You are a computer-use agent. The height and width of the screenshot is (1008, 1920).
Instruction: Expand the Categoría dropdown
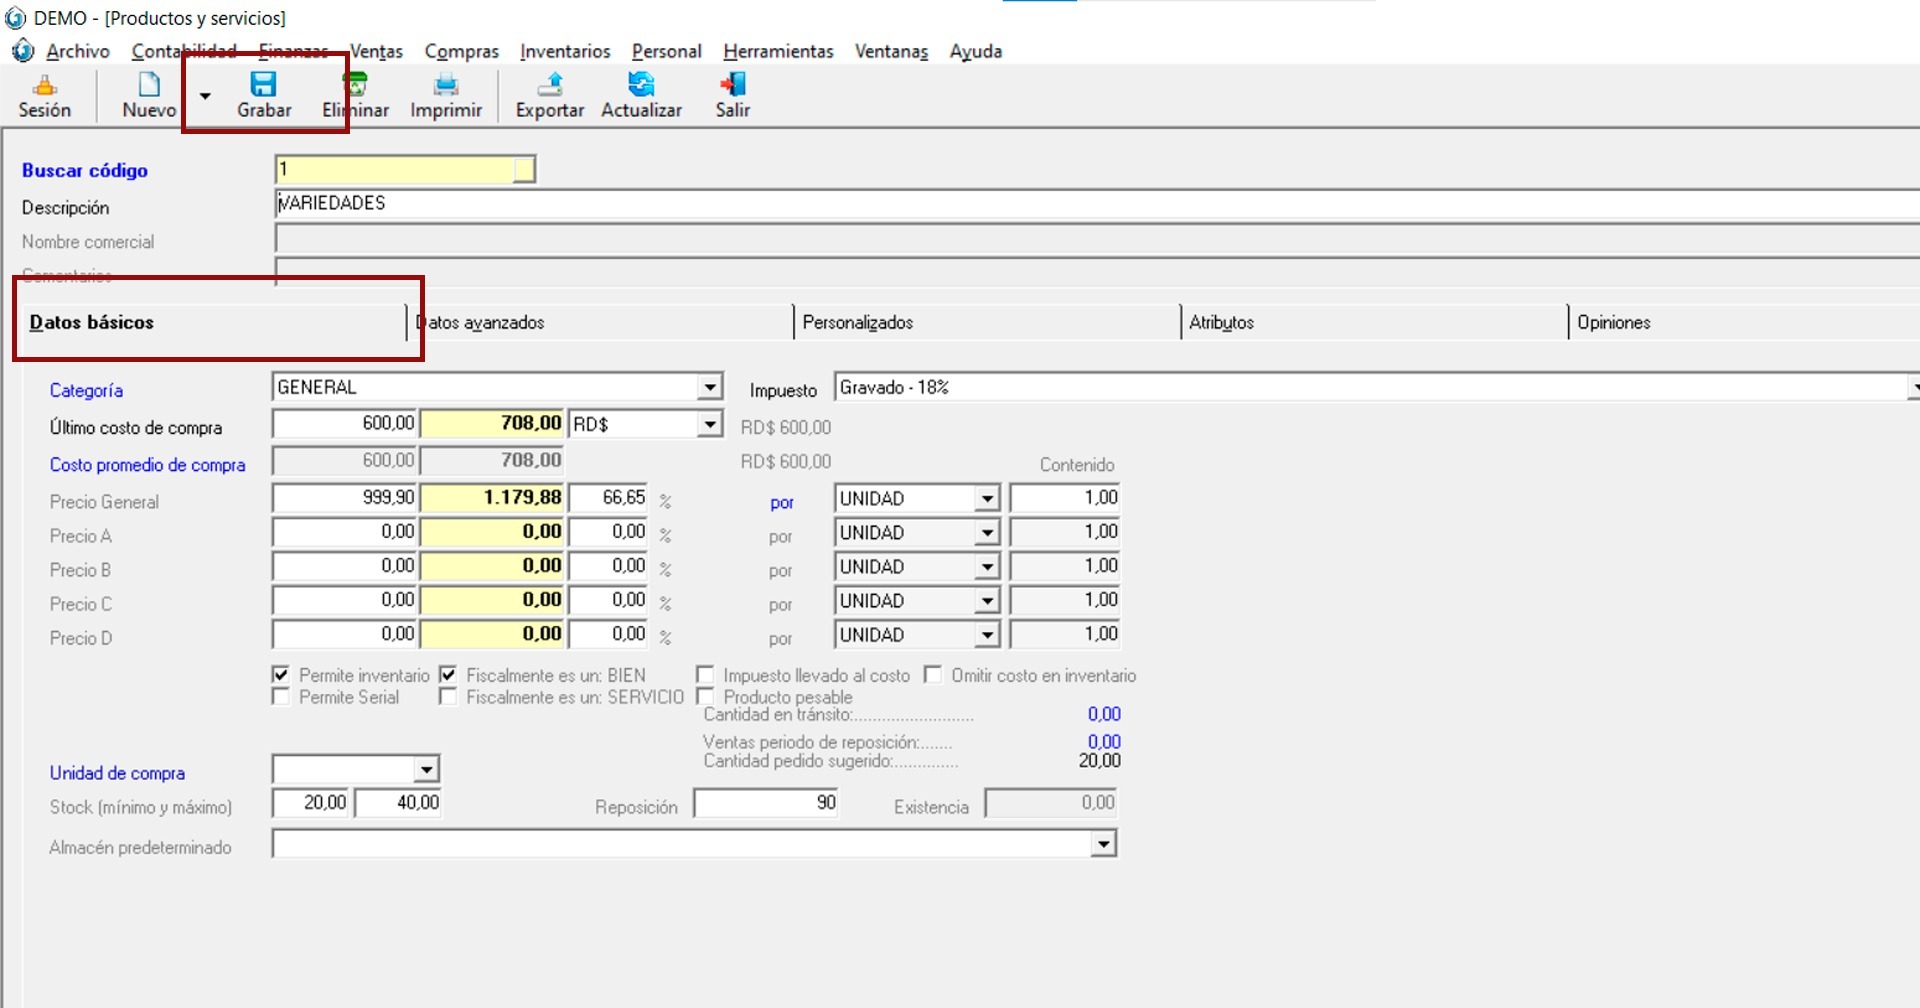pyautogui.click(x=709, y=387)
